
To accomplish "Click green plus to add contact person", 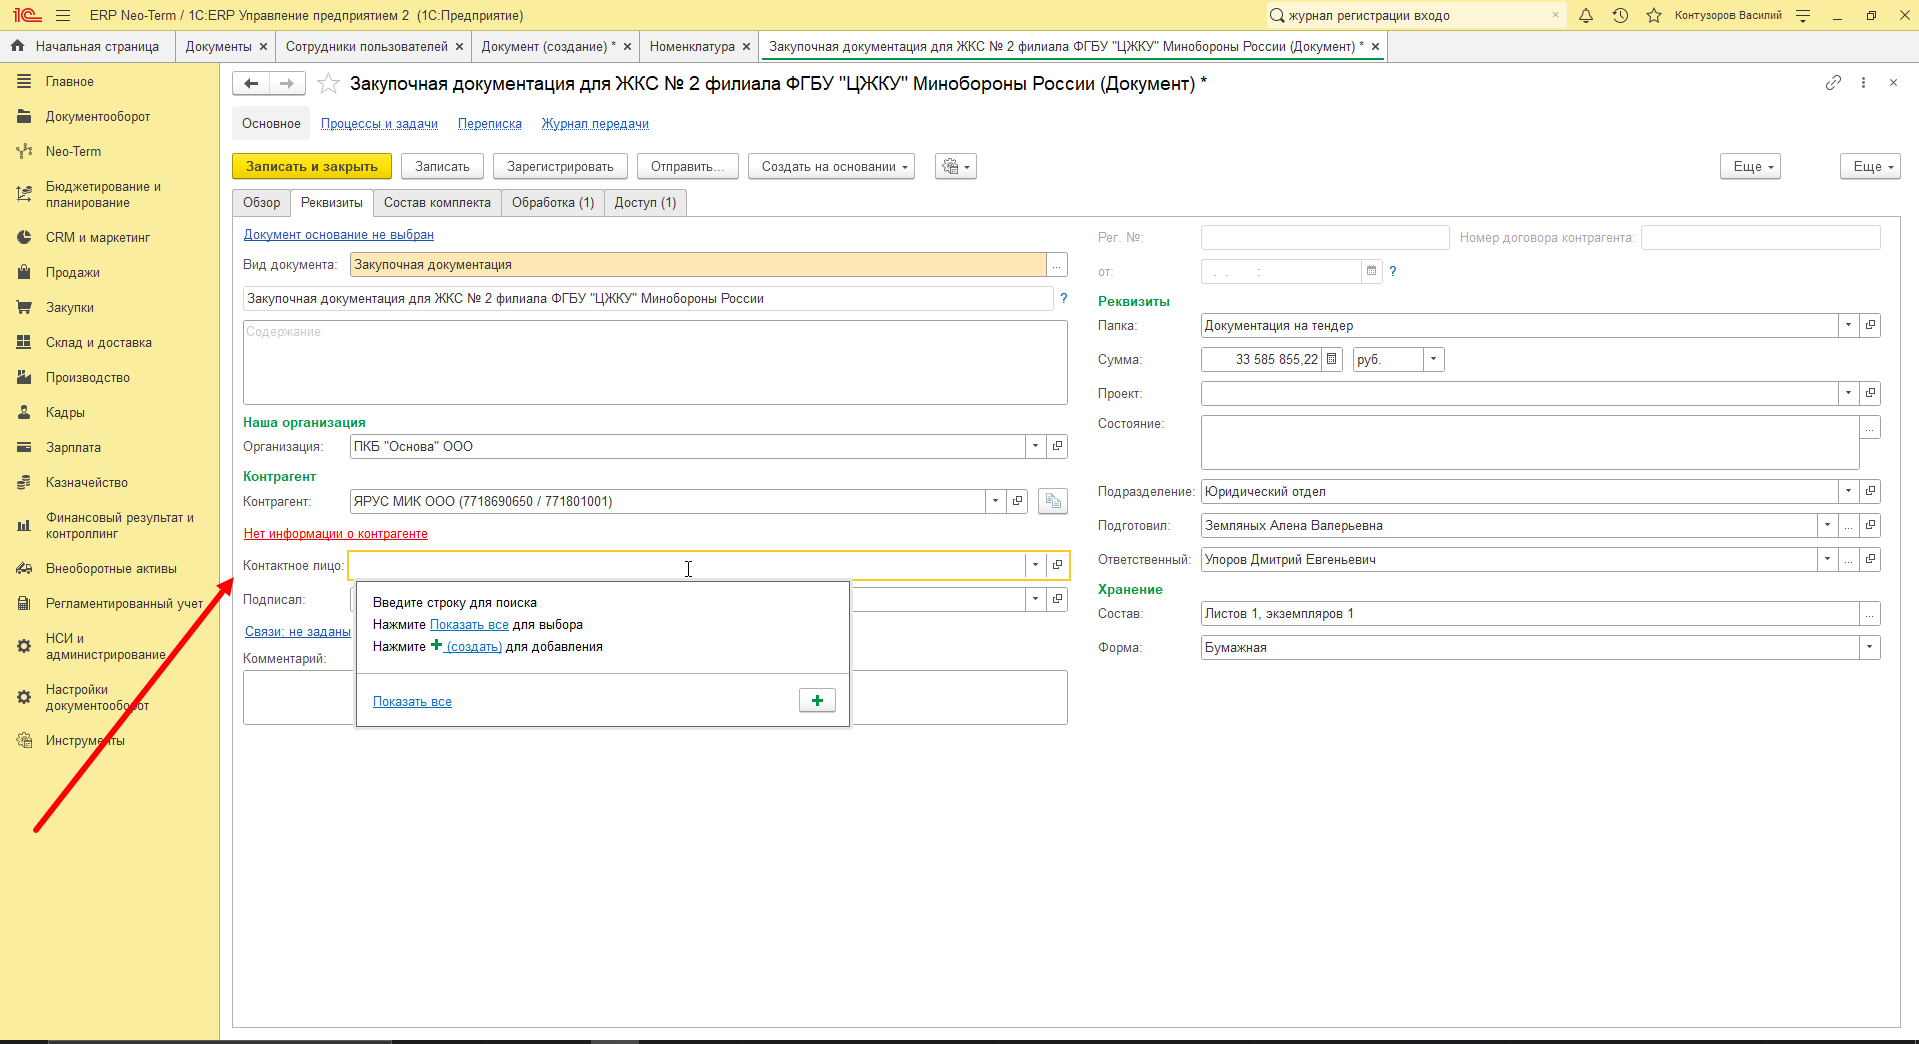I will tap(817, 701).
